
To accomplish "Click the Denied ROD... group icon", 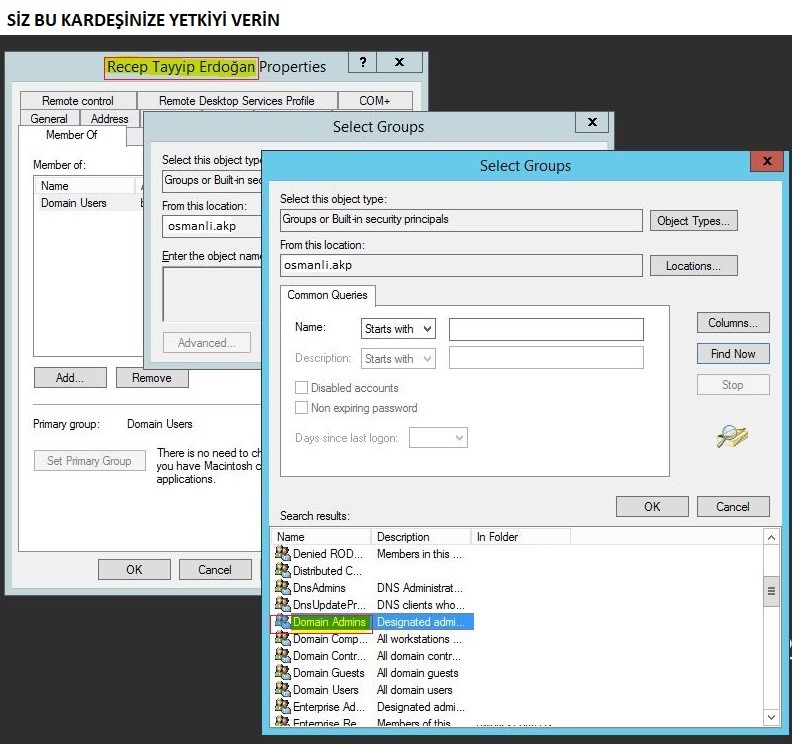I will click(x=283, y=553).
